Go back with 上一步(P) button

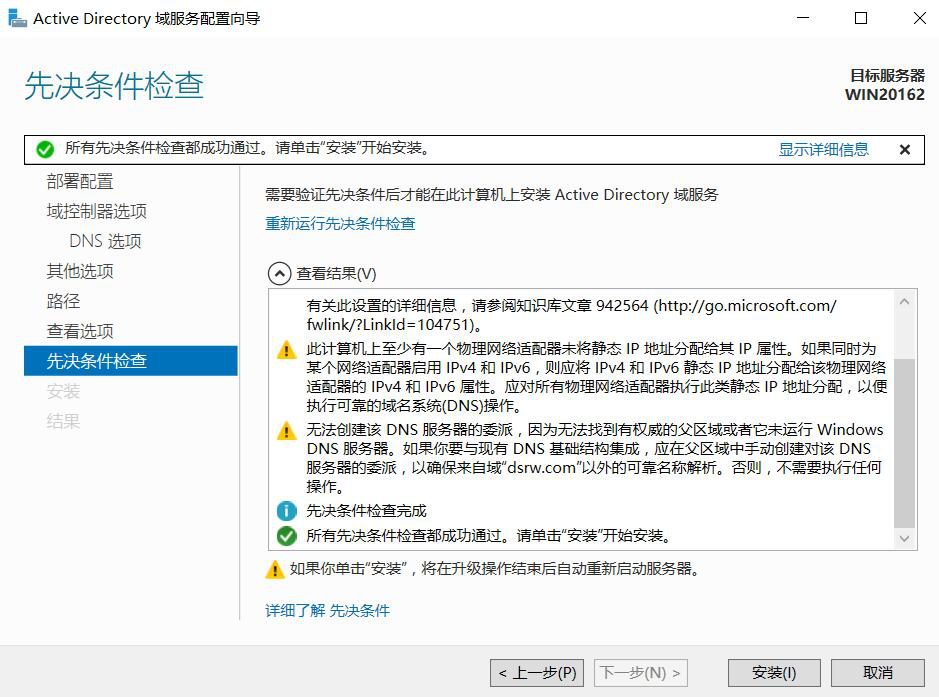[x=537, y=673]
